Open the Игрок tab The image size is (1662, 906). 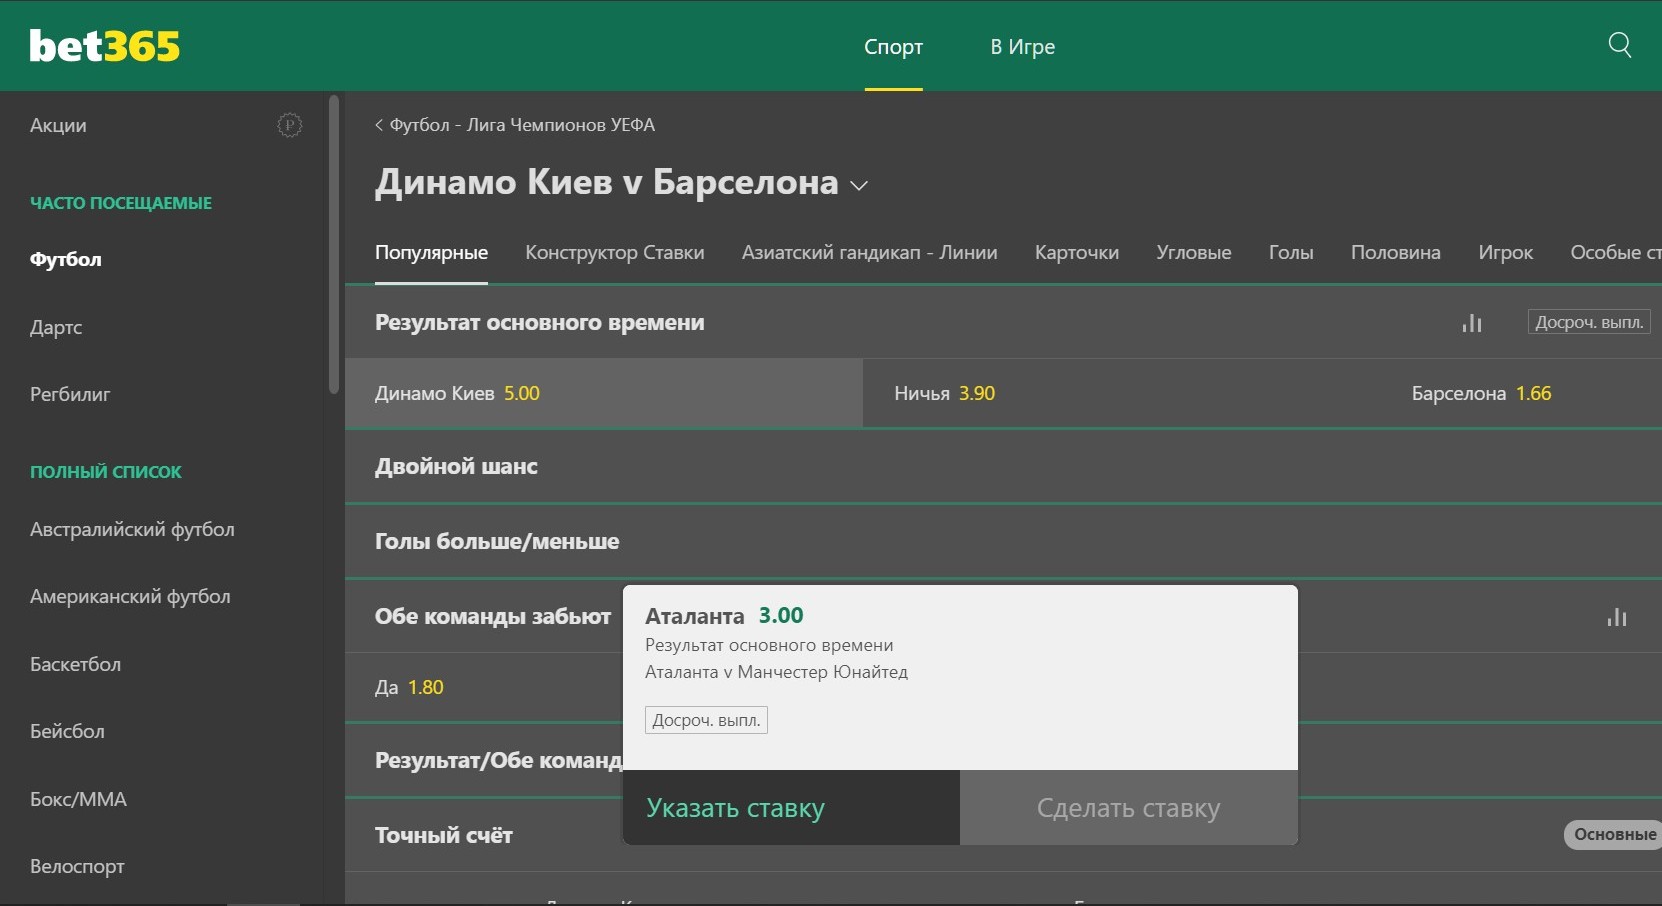1506,253
